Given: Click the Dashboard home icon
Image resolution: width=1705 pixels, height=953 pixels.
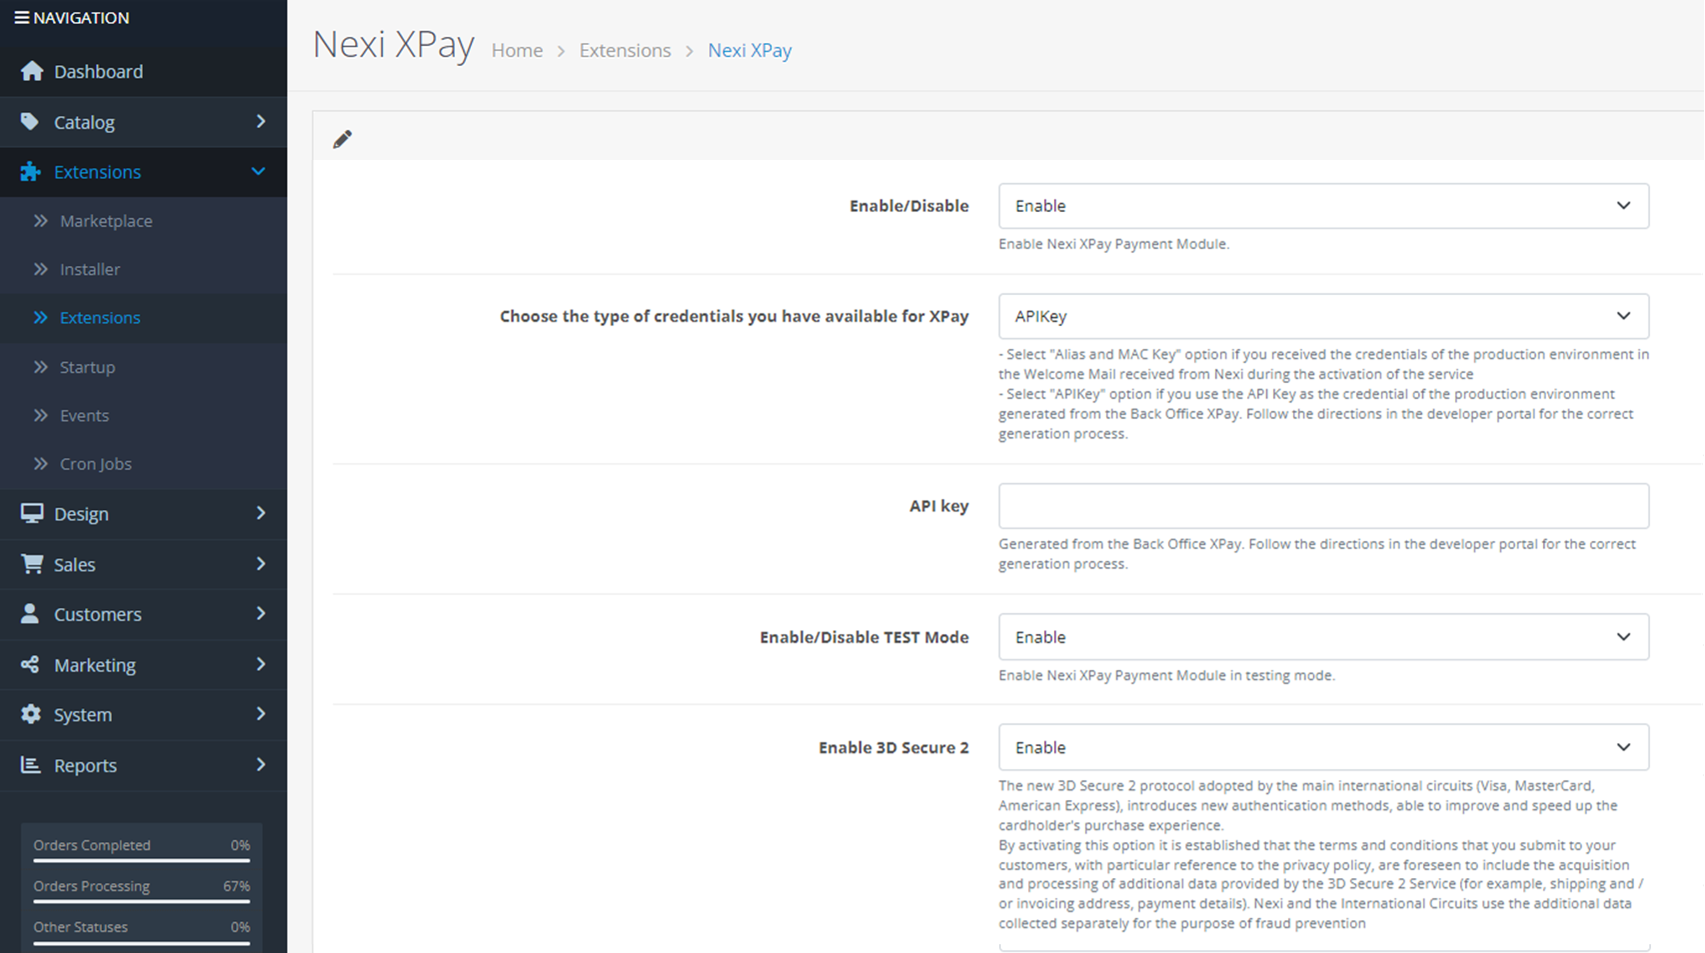Looking at the screenshot, I should click(x=32, y=71).
